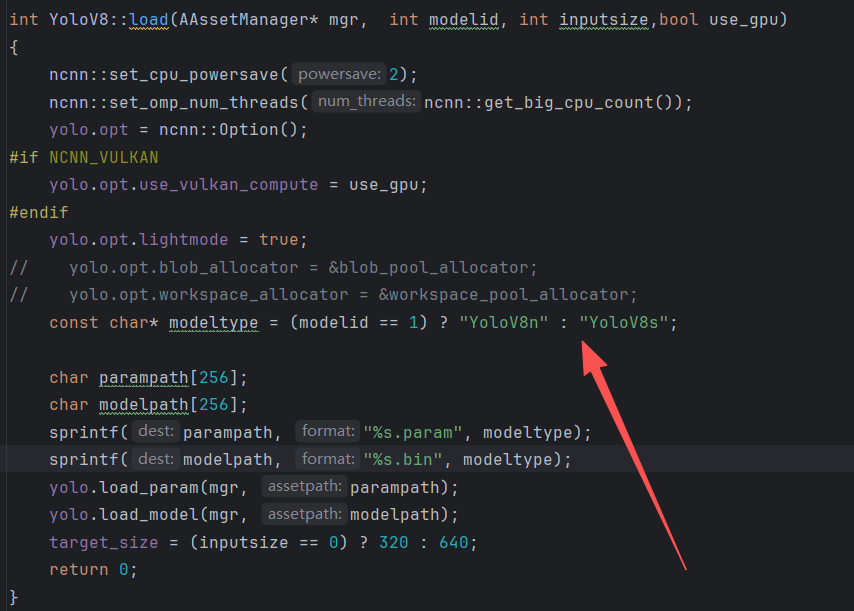Click the true literal value
Image resolution: width=854 pixels, height=611 pixels.
pos(278,240)
